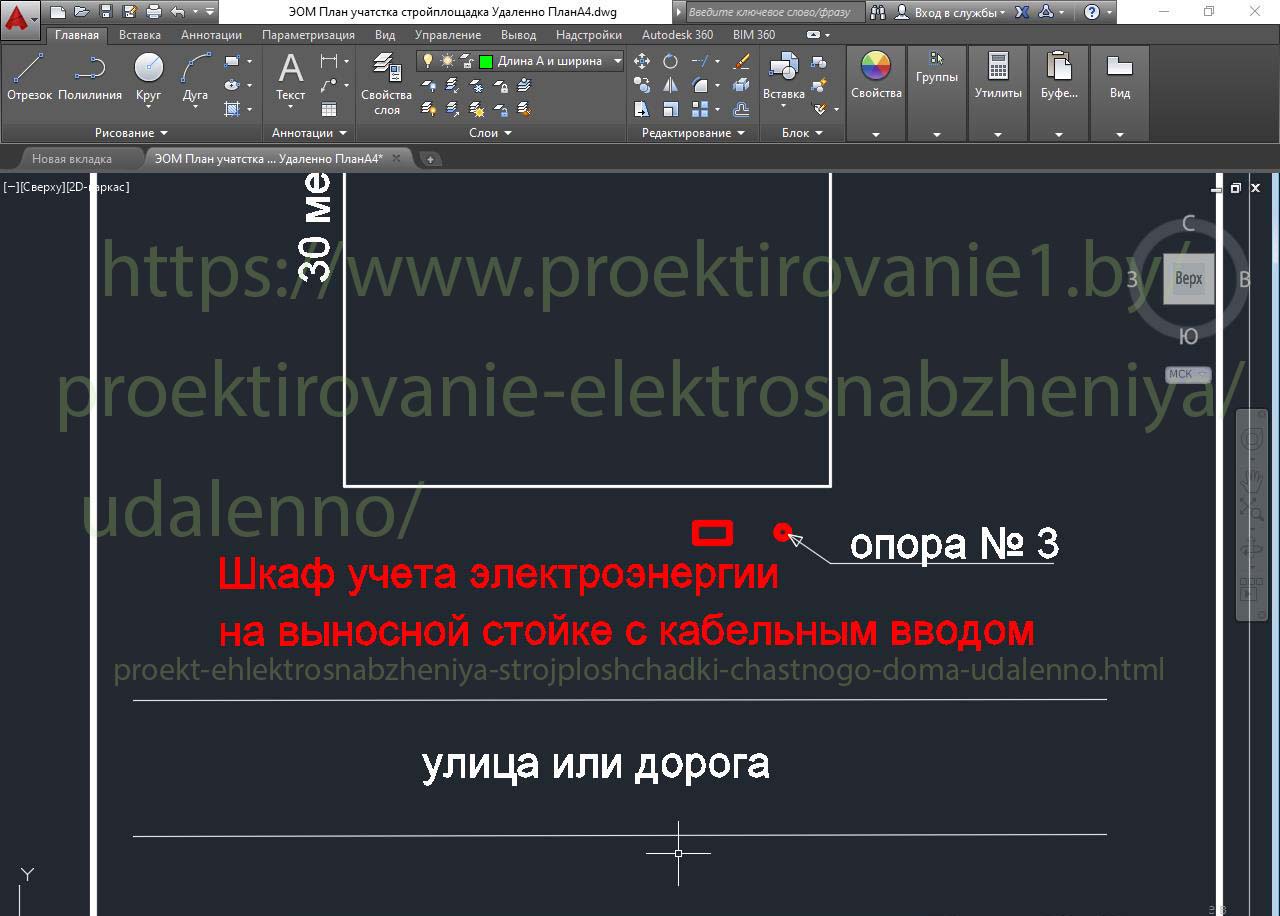
Task: Select the Полилиния polyline tool
Action: coord(90,77)
